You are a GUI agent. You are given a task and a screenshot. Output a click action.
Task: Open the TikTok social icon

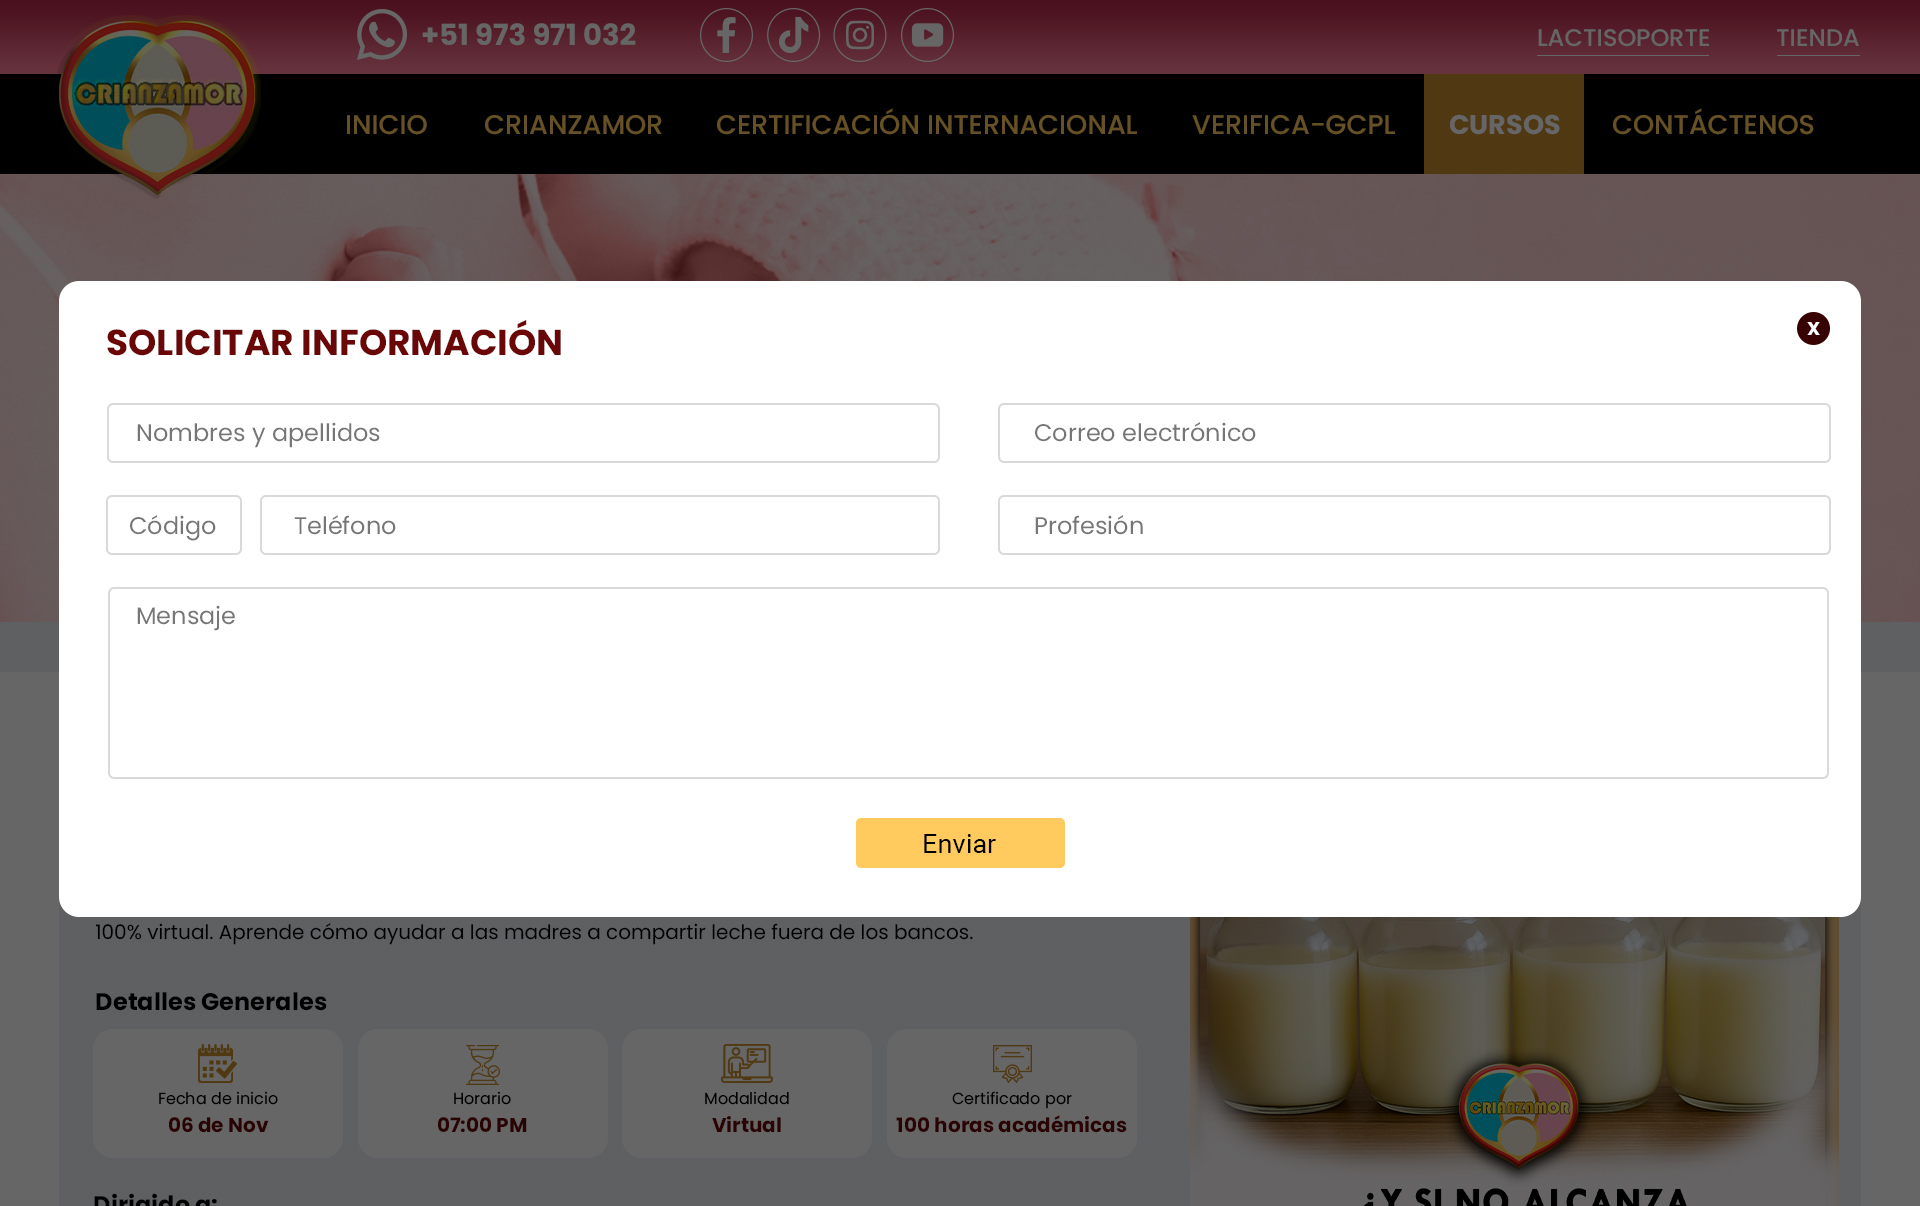coord(793,35)
